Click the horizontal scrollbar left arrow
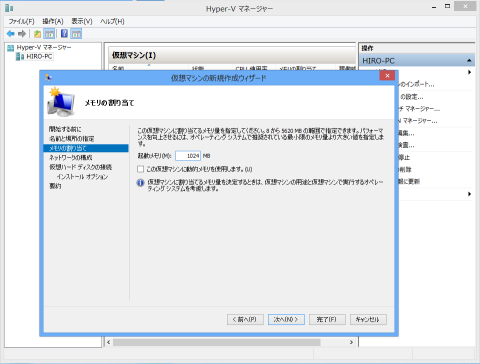 109,342
